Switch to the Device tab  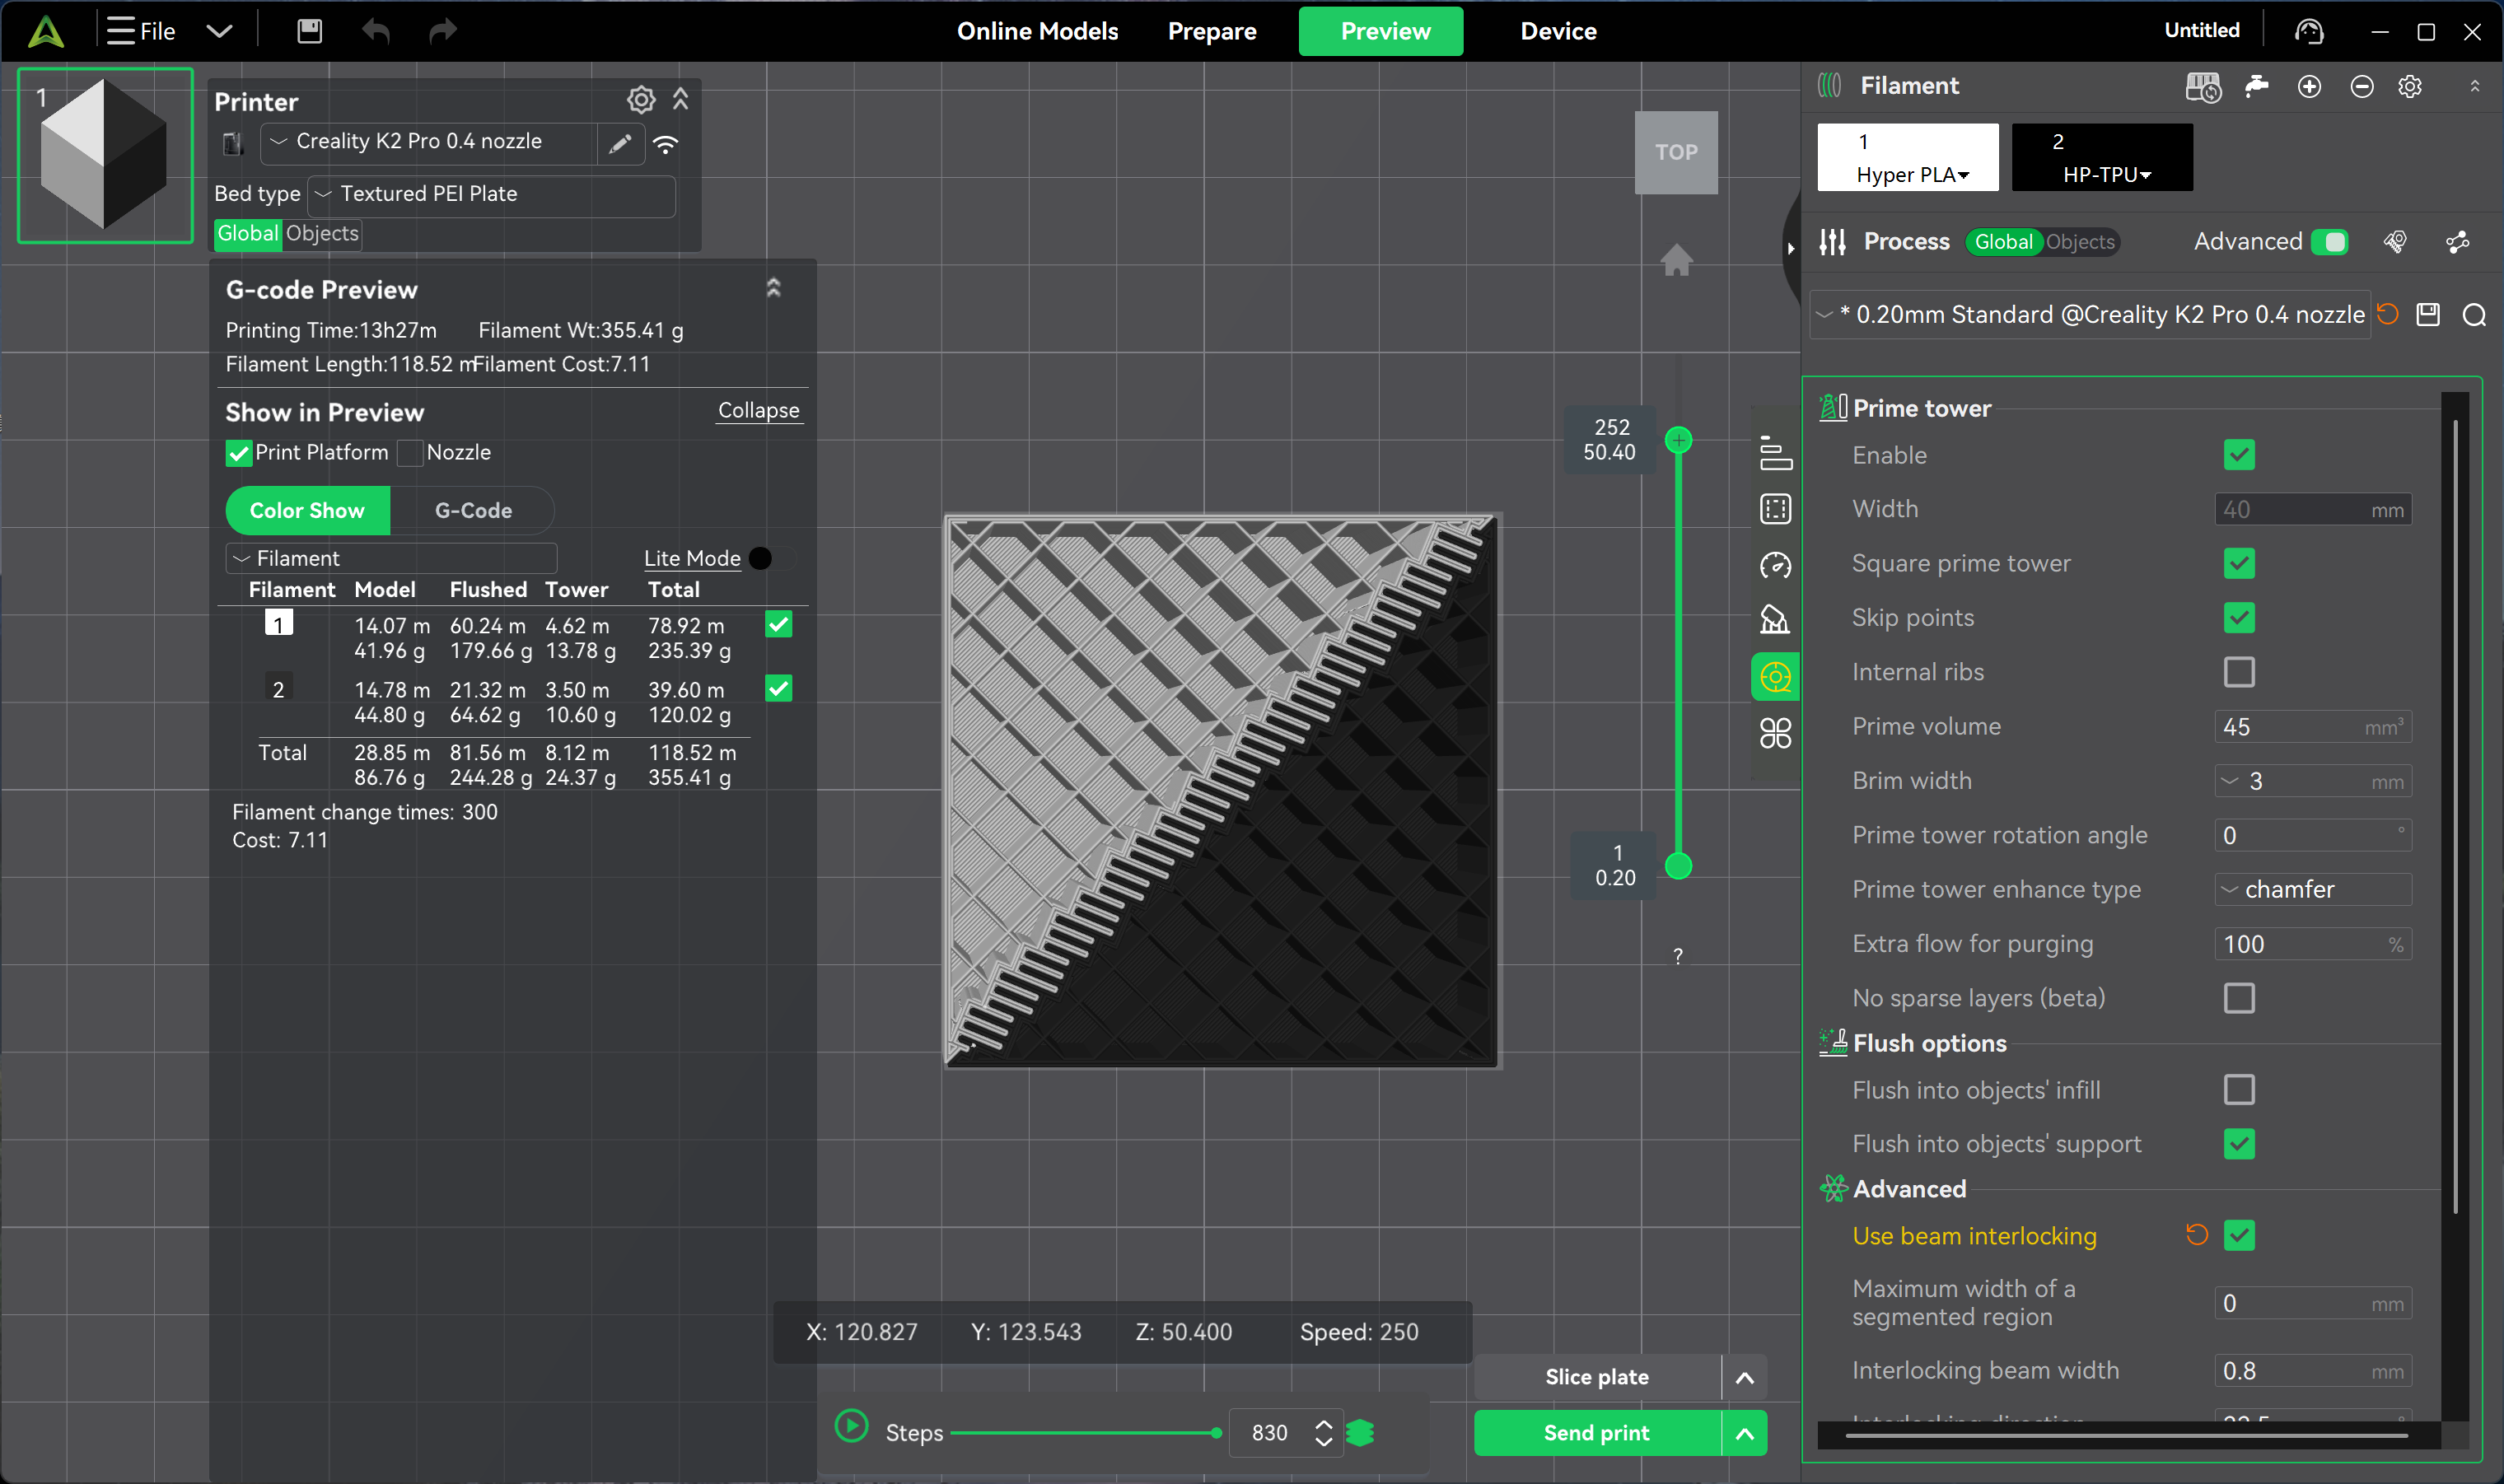click(x=1558, y=31)
